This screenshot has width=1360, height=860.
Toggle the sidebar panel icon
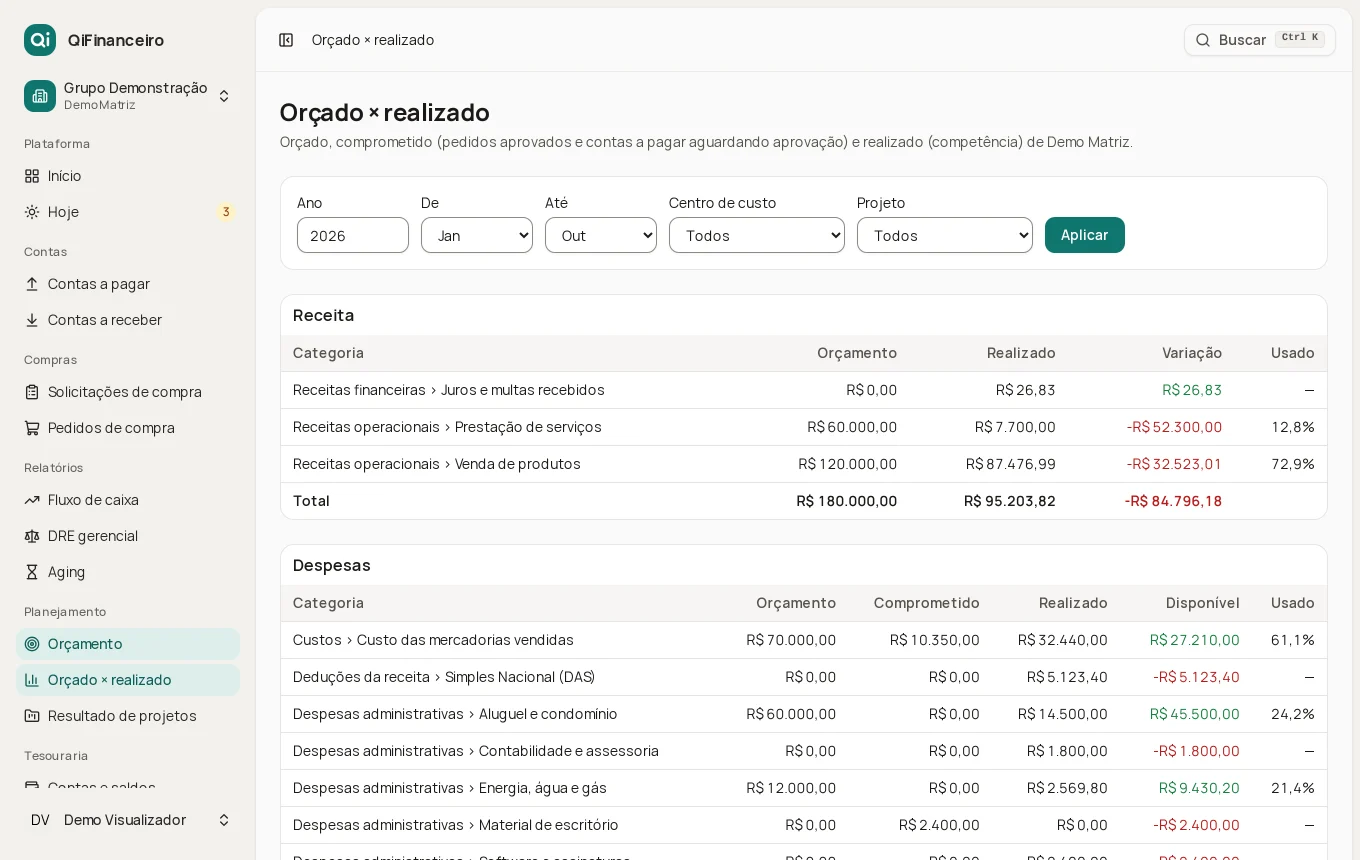(x=286, y=40)
